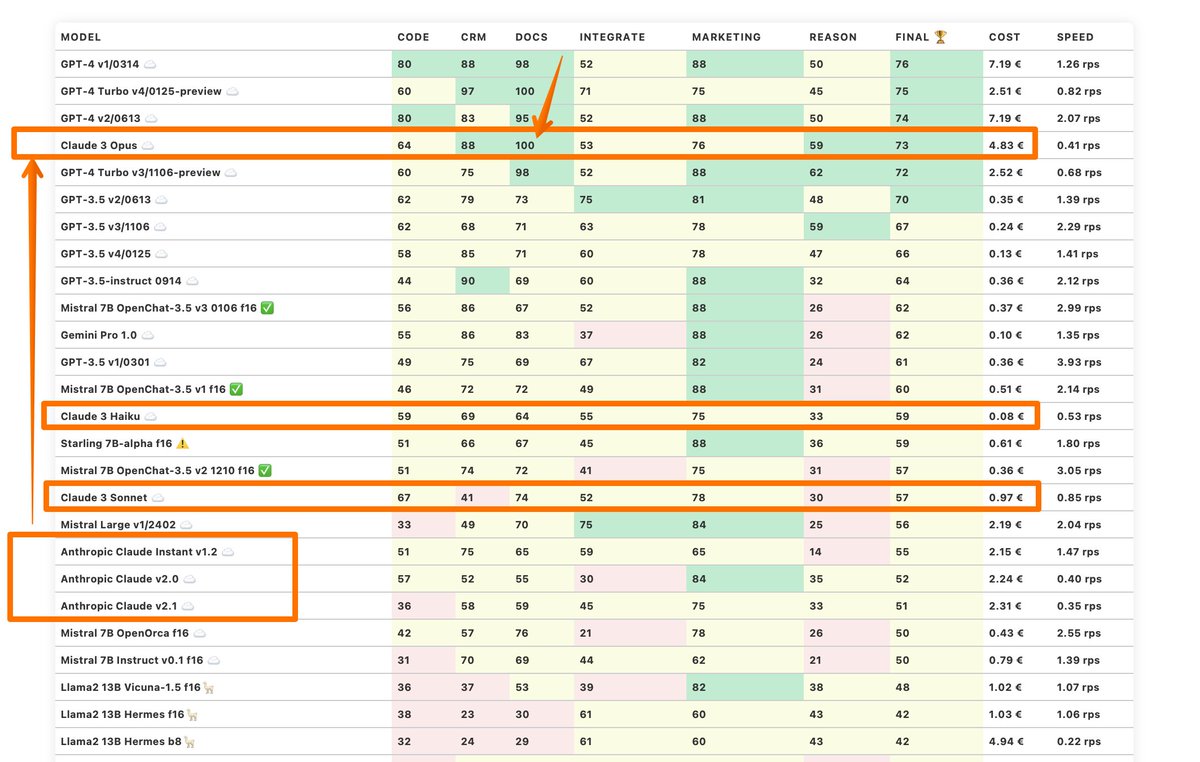Click Claude 3 Opus cost 4.83 €

tap(1005, 145)
